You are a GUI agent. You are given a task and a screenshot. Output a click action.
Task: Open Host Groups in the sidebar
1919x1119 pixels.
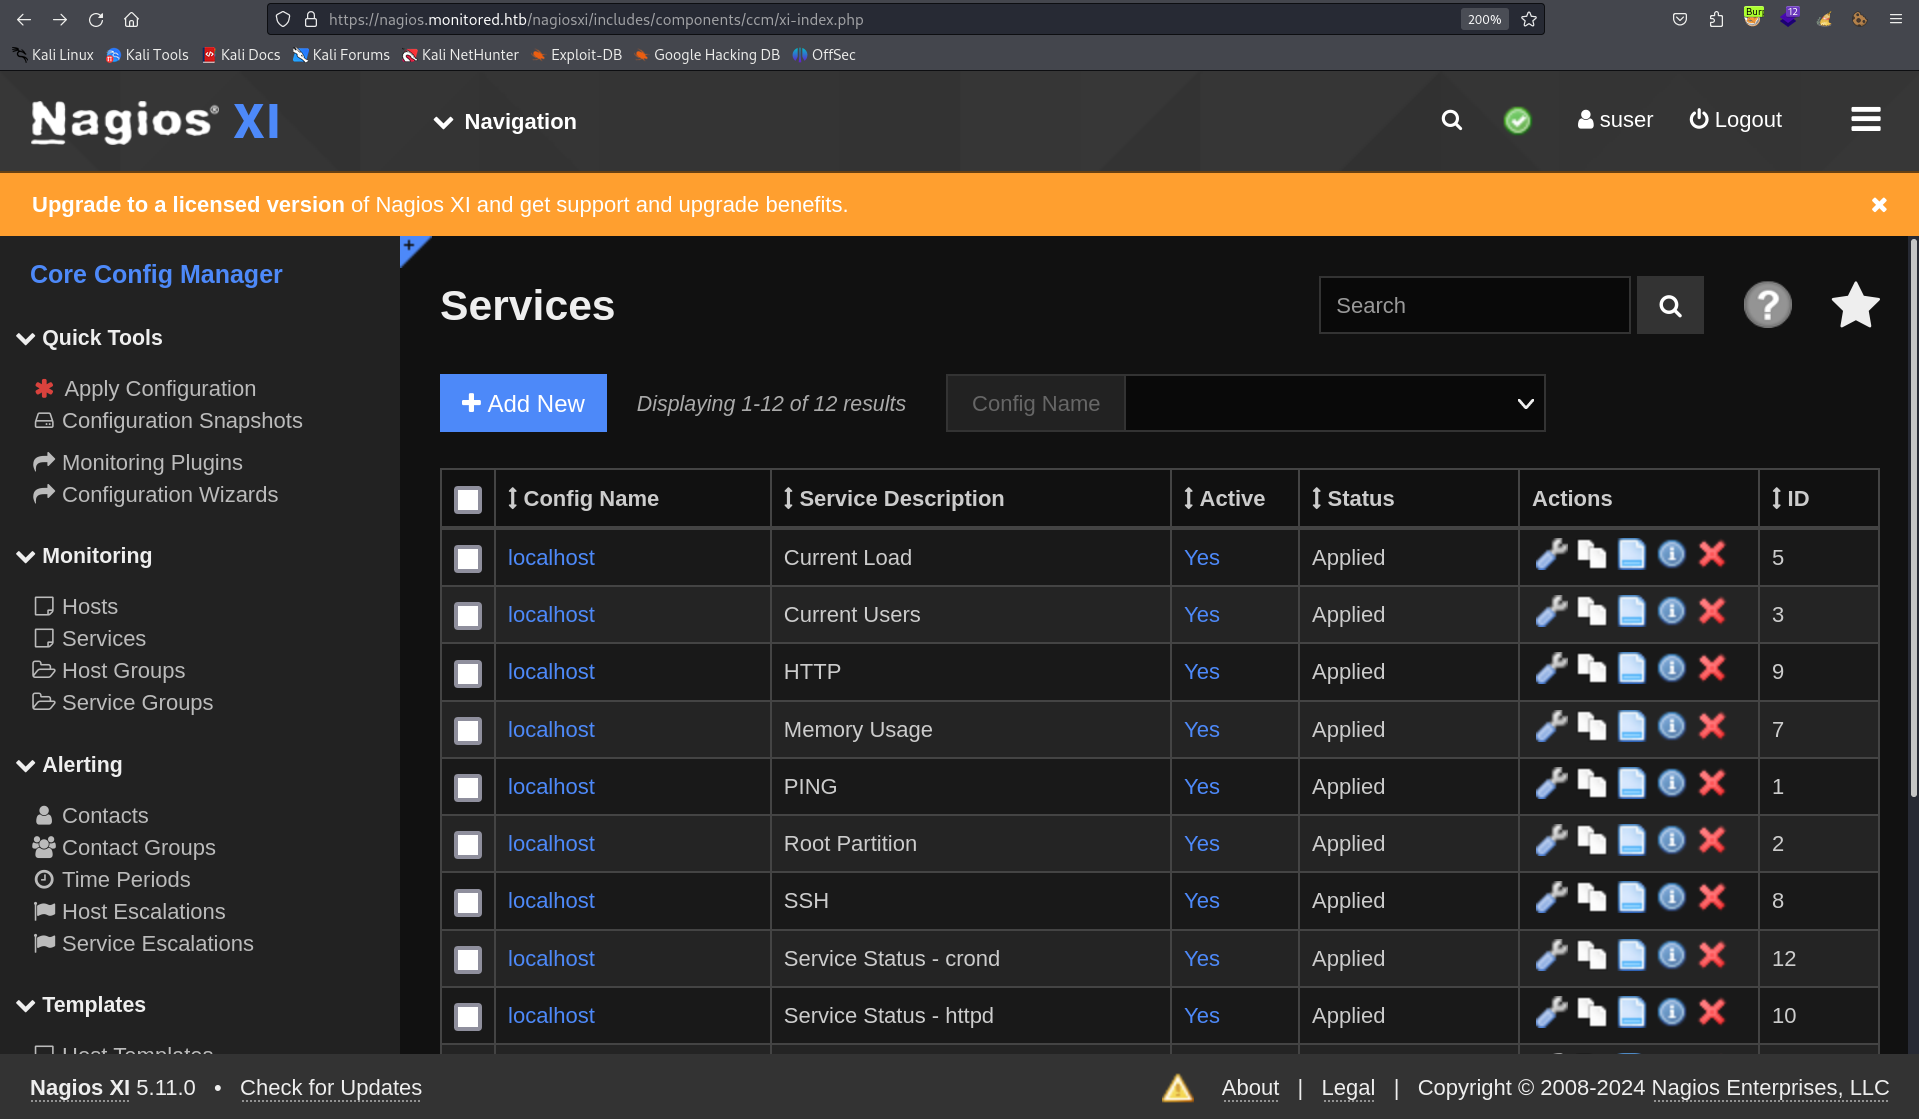click(109, 671)
